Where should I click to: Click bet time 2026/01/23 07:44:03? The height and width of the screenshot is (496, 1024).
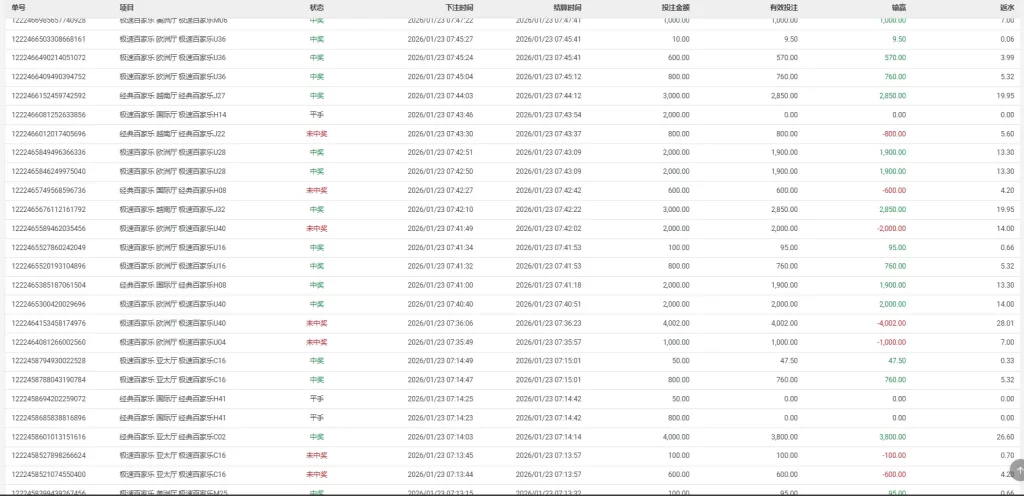441,96
